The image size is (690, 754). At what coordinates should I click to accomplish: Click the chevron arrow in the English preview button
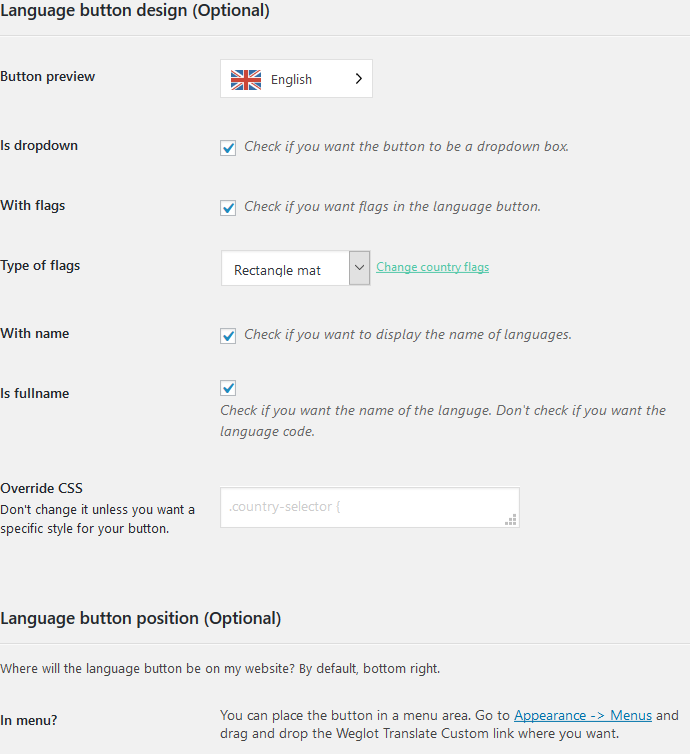coord(358,79)
